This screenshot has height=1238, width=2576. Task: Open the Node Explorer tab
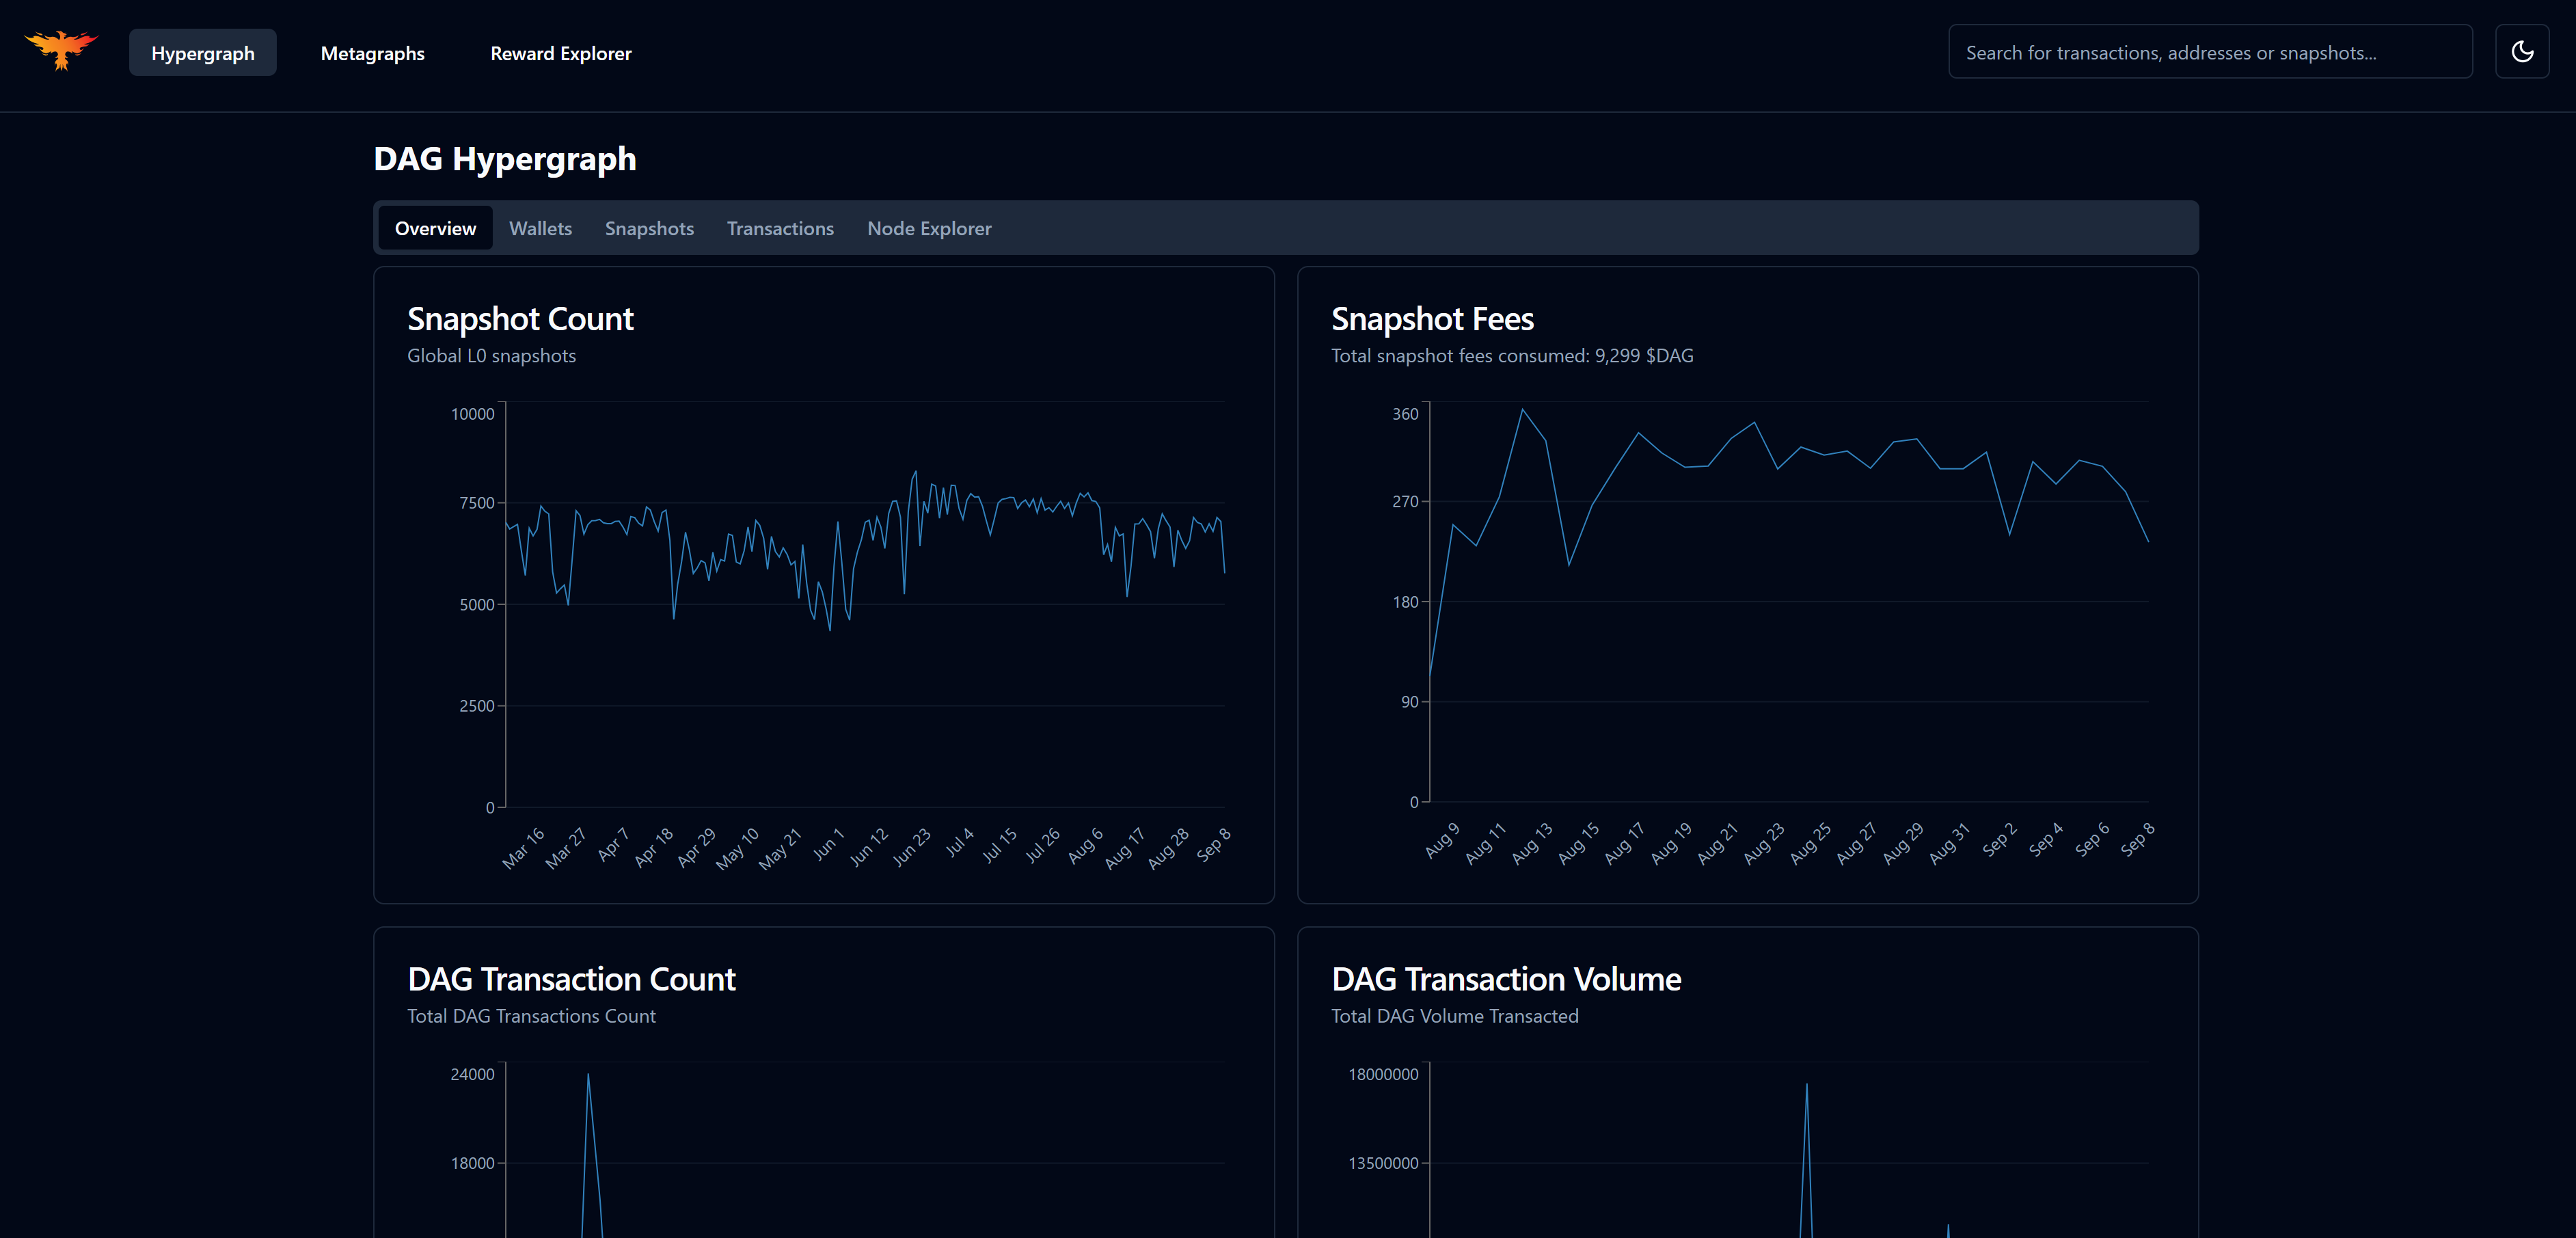[x=928, y=228]
